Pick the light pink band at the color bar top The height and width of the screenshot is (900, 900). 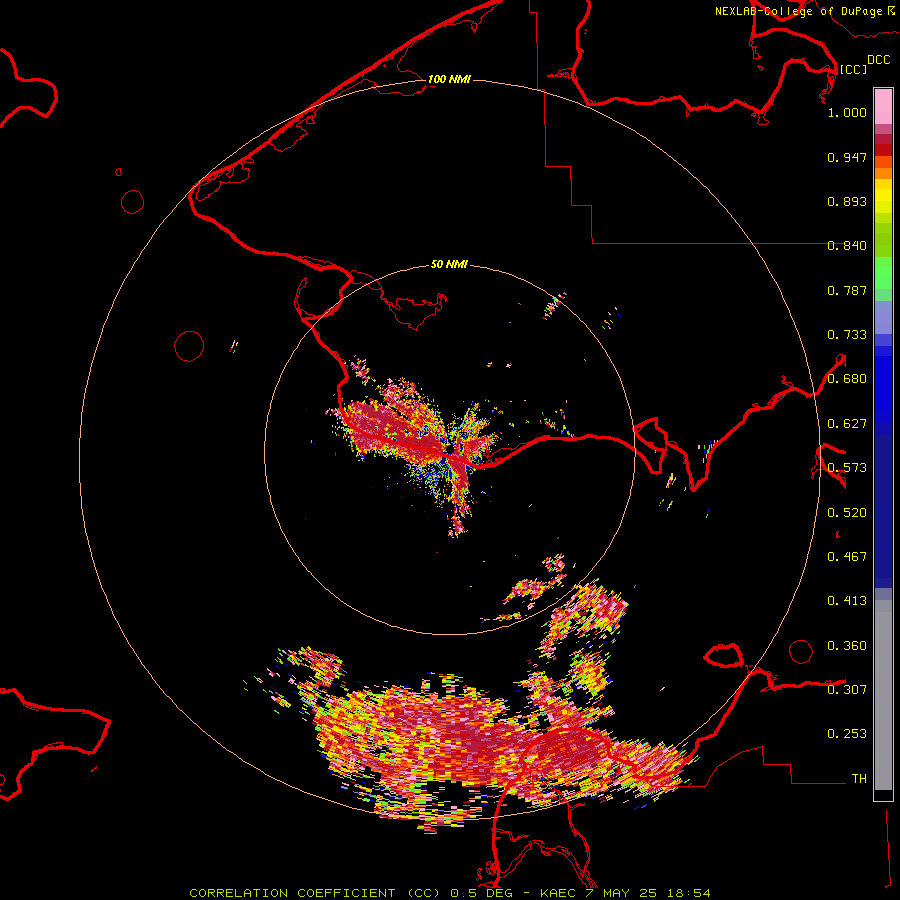click(883, 106)
